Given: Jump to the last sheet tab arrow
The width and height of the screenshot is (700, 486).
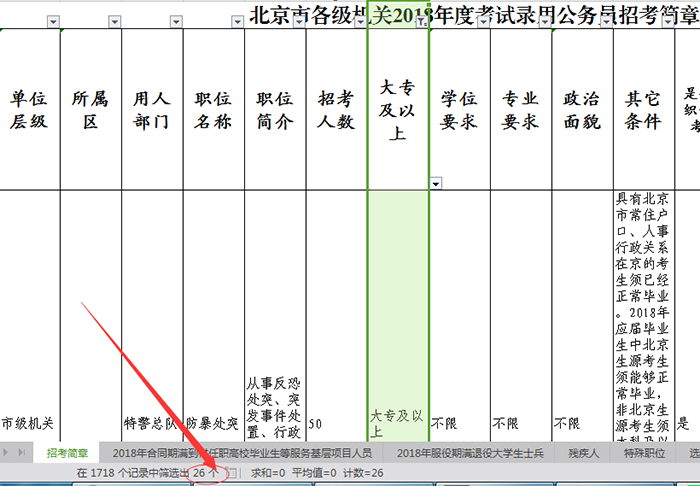Looking at the screenshot, I should click(22, 453).
